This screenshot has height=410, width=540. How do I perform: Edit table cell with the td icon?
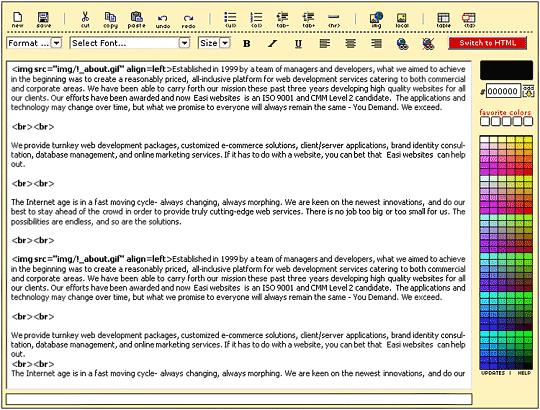tap(469, 20)
